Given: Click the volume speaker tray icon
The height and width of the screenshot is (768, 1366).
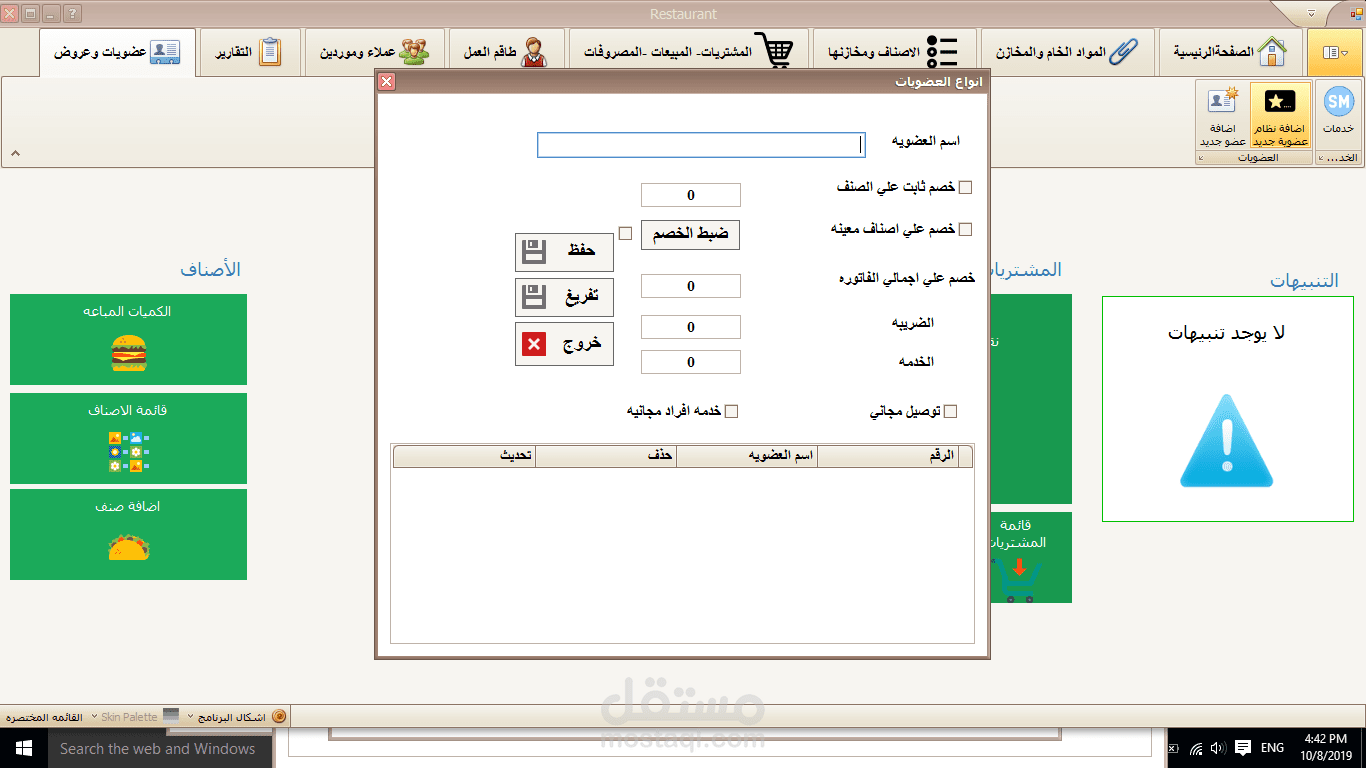Looking at the screenshot, I should tap(1218, 748).
